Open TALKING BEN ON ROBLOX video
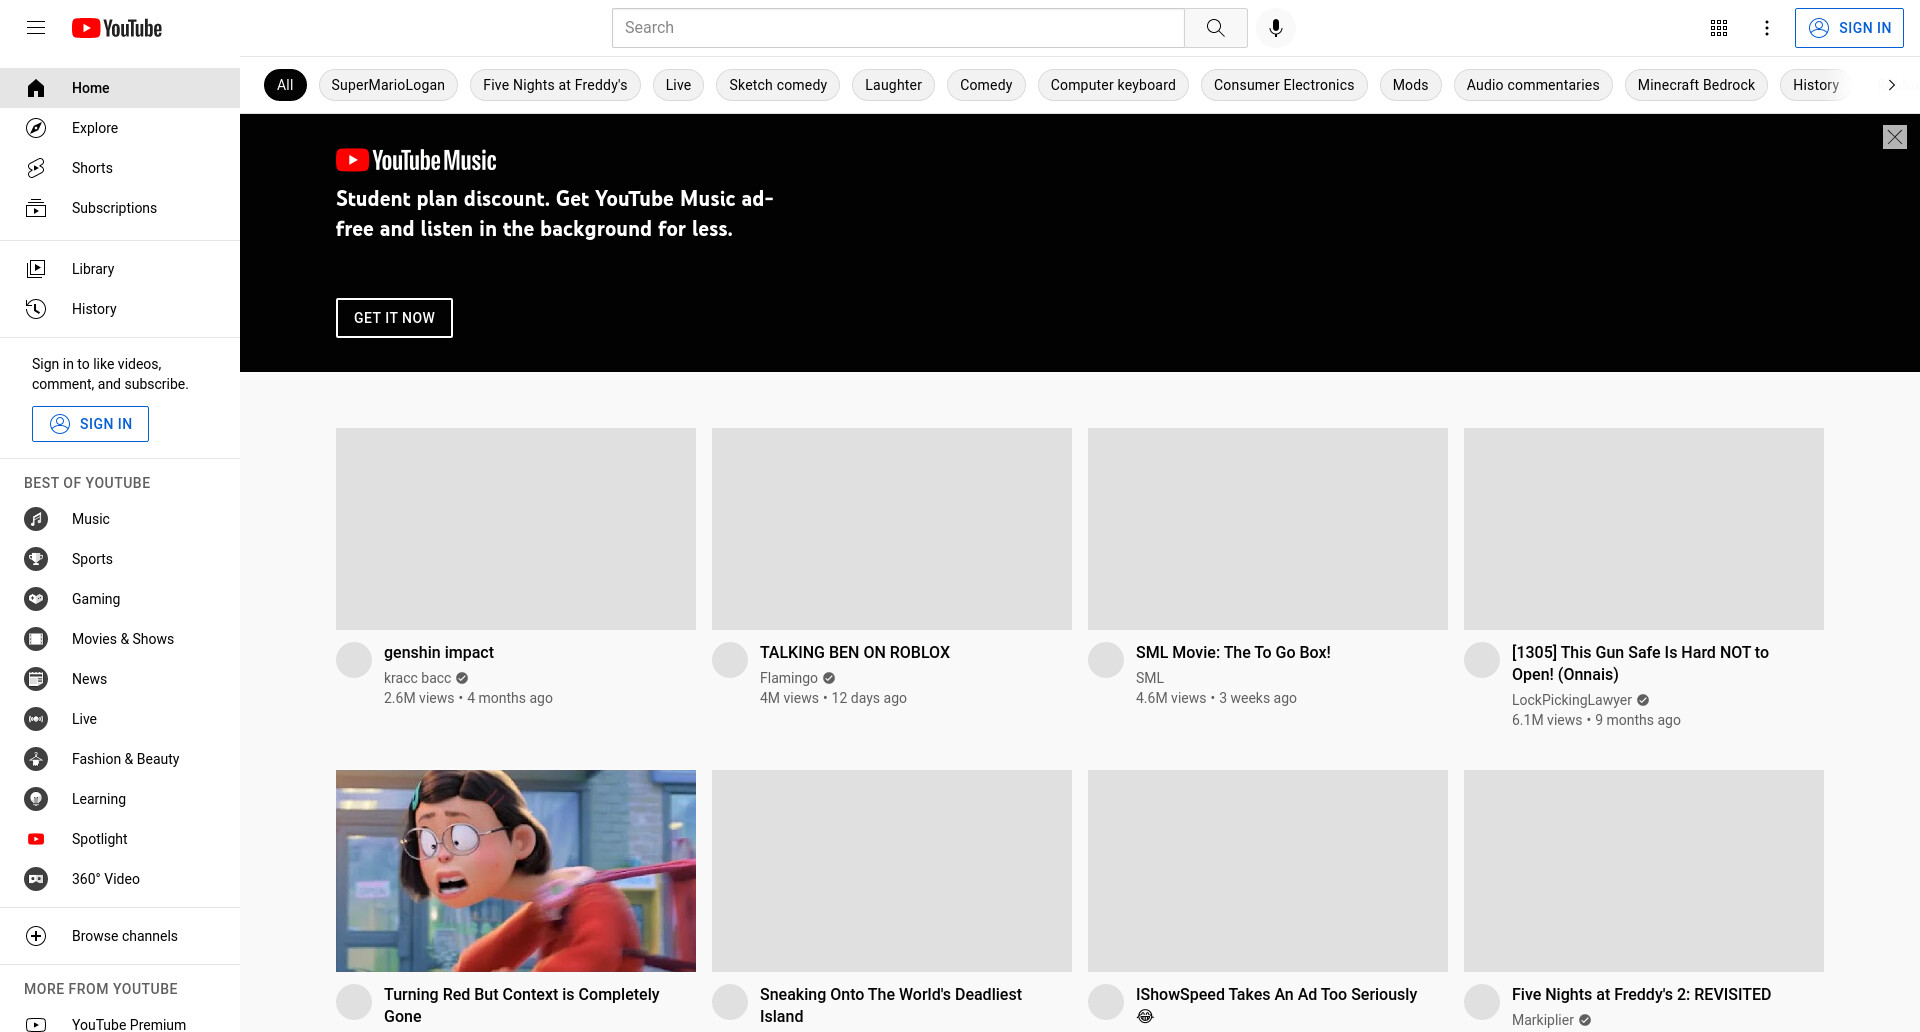Viewport: 1920px width, 1032px height. 855,653
